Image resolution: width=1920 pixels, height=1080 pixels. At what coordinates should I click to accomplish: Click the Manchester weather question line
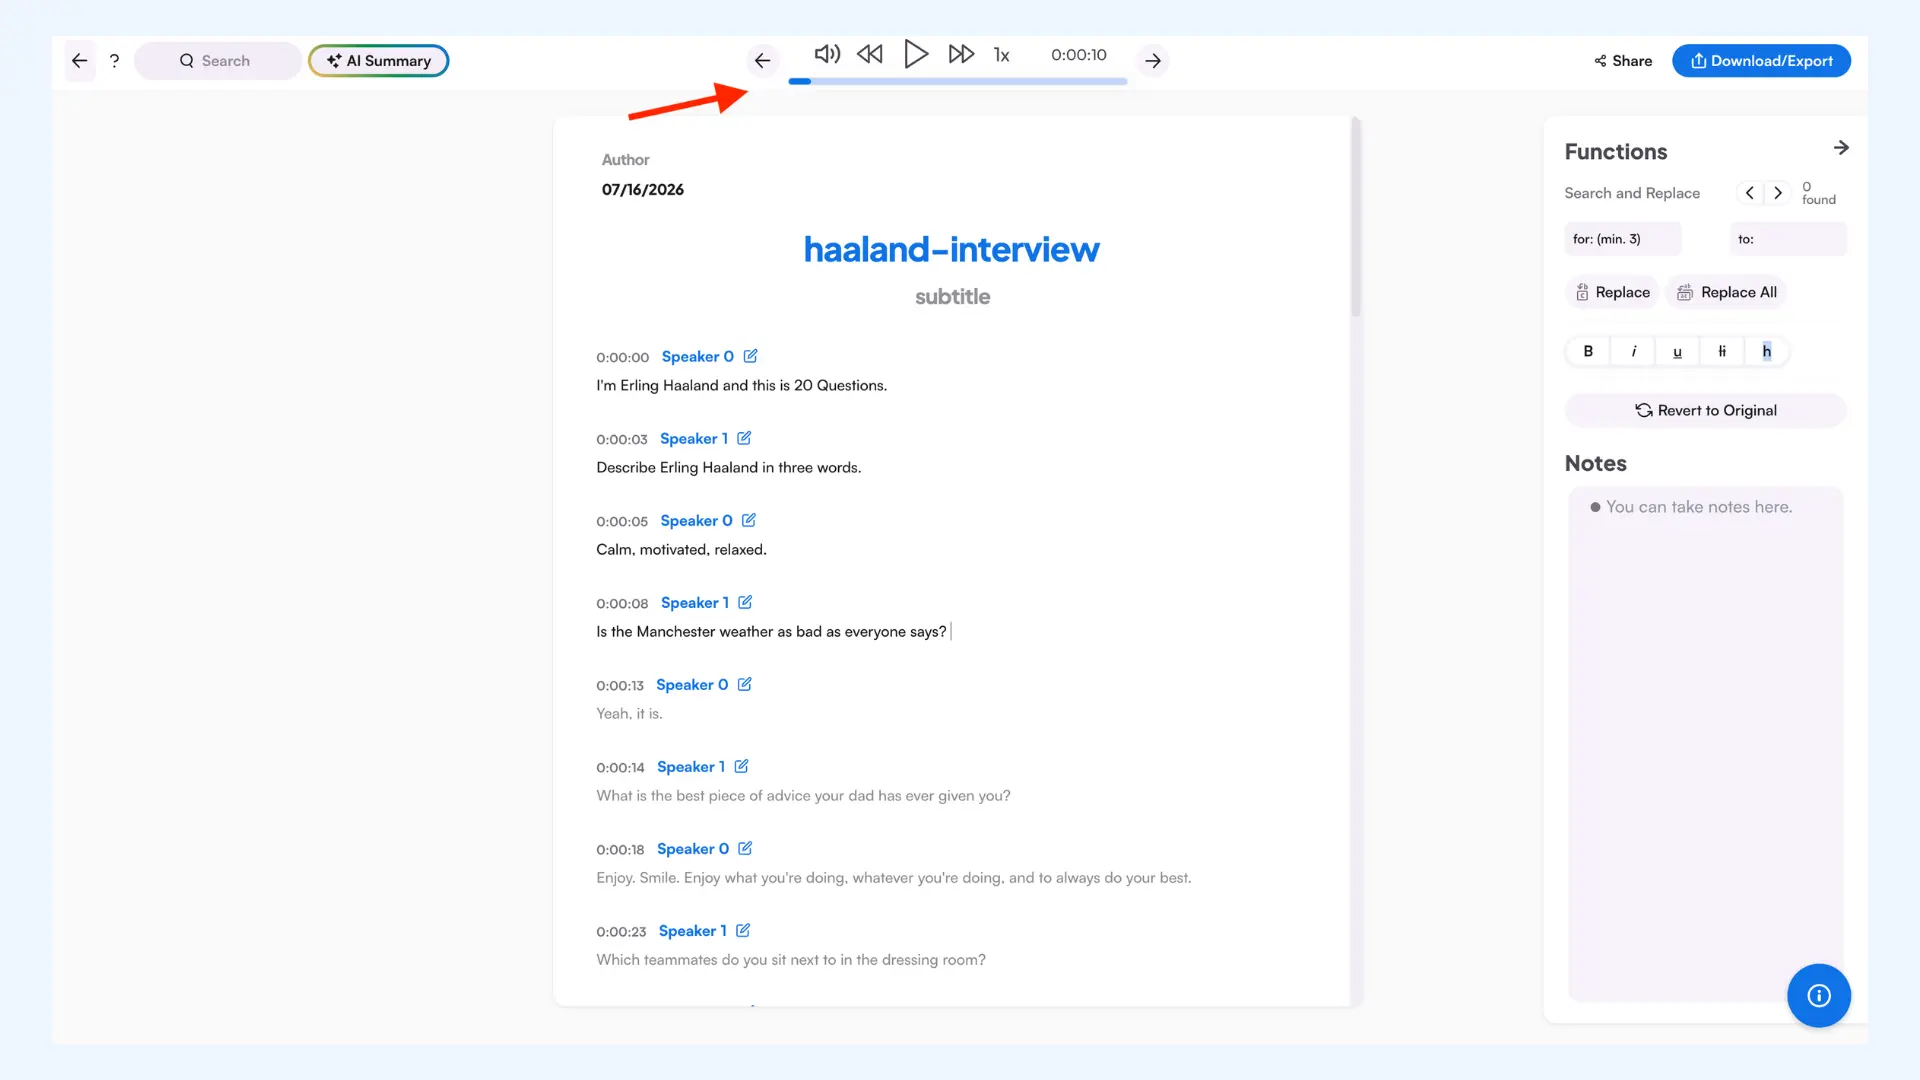click(771, 632)
